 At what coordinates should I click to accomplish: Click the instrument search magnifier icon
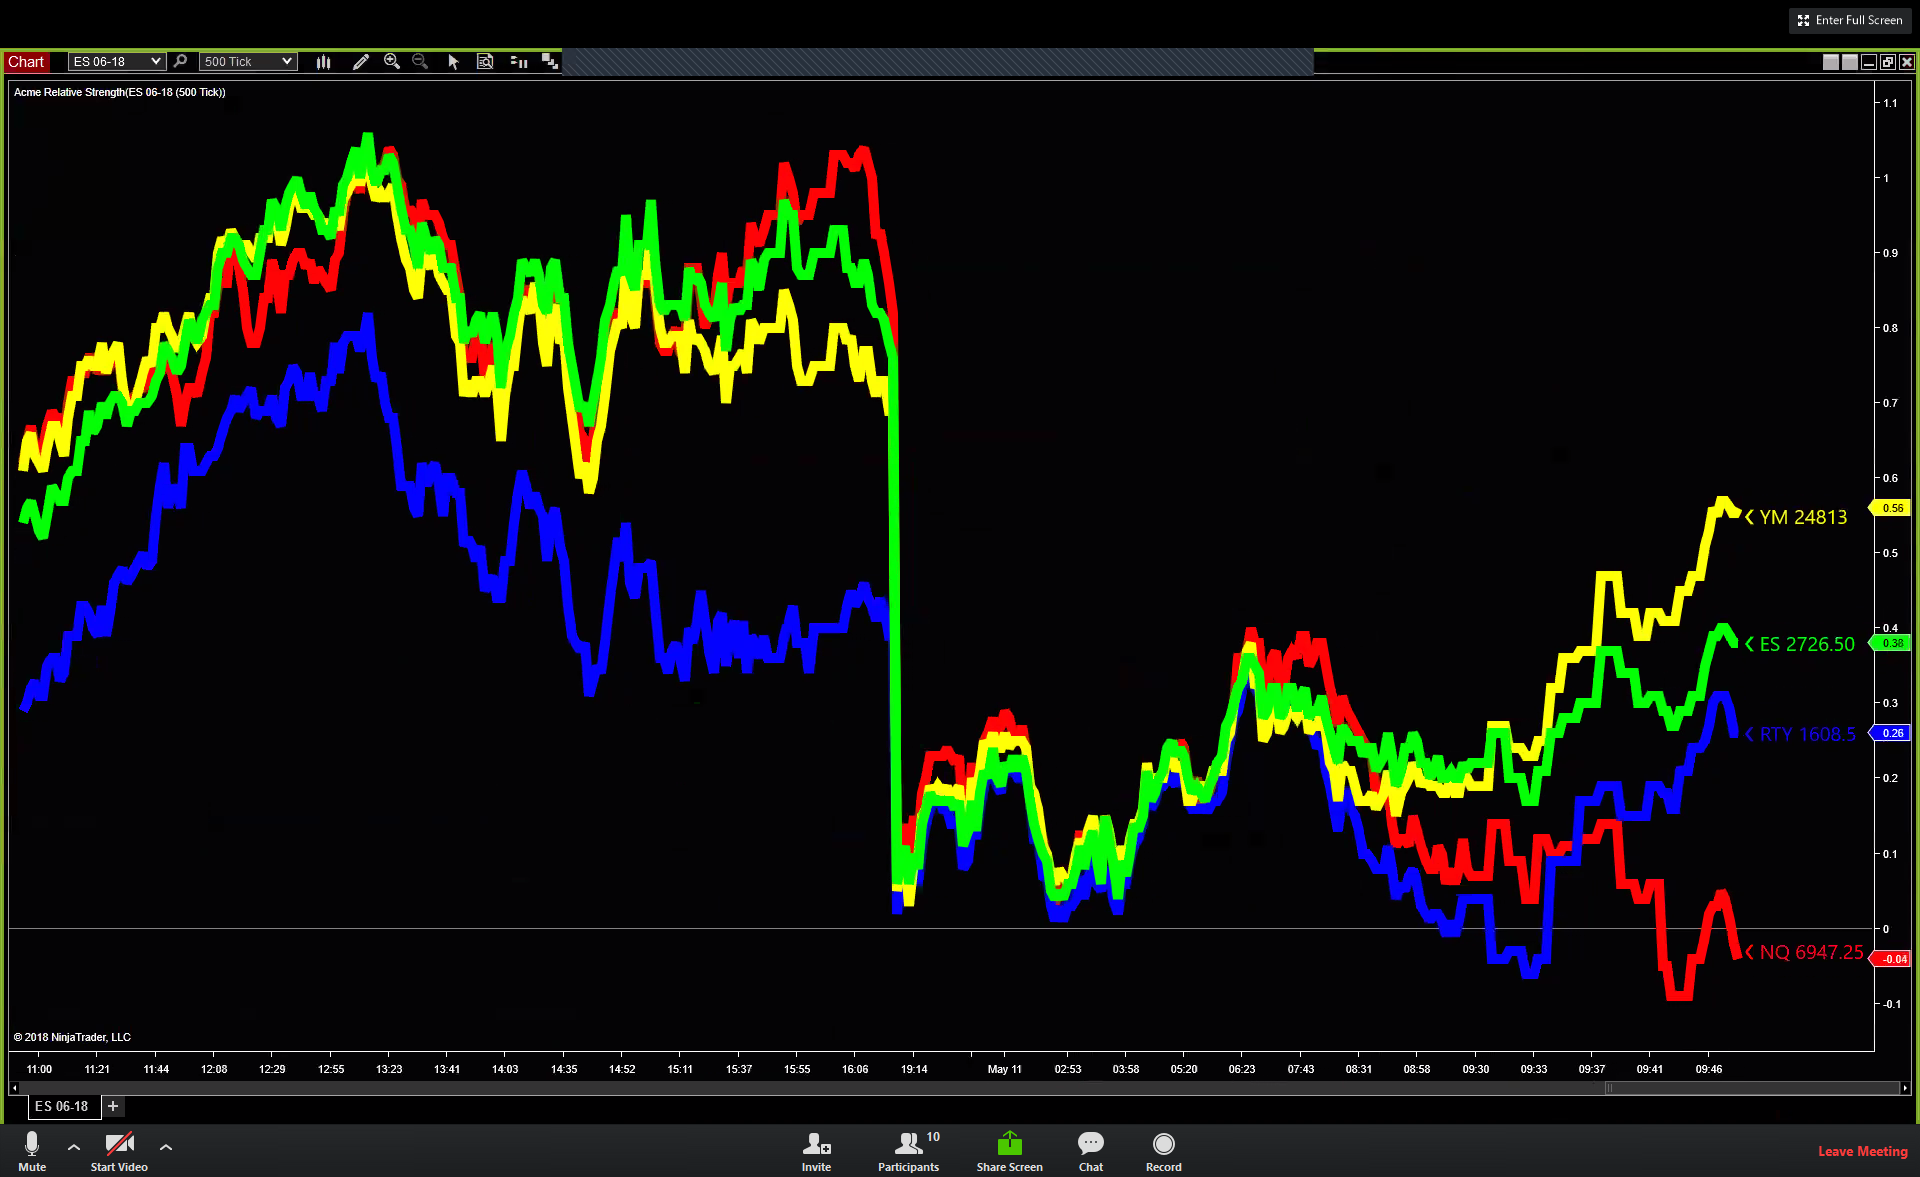point(181,62)
